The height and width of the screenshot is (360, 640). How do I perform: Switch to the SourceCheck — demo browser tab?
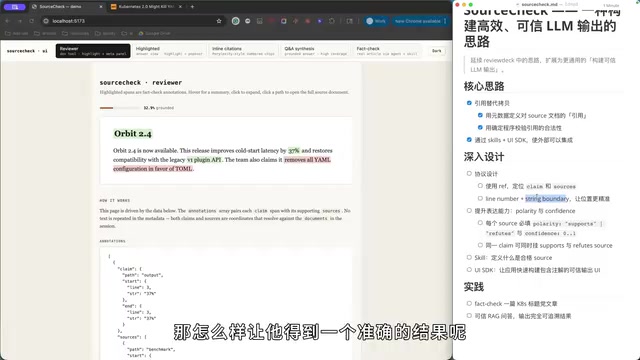(x=67, y=7)
